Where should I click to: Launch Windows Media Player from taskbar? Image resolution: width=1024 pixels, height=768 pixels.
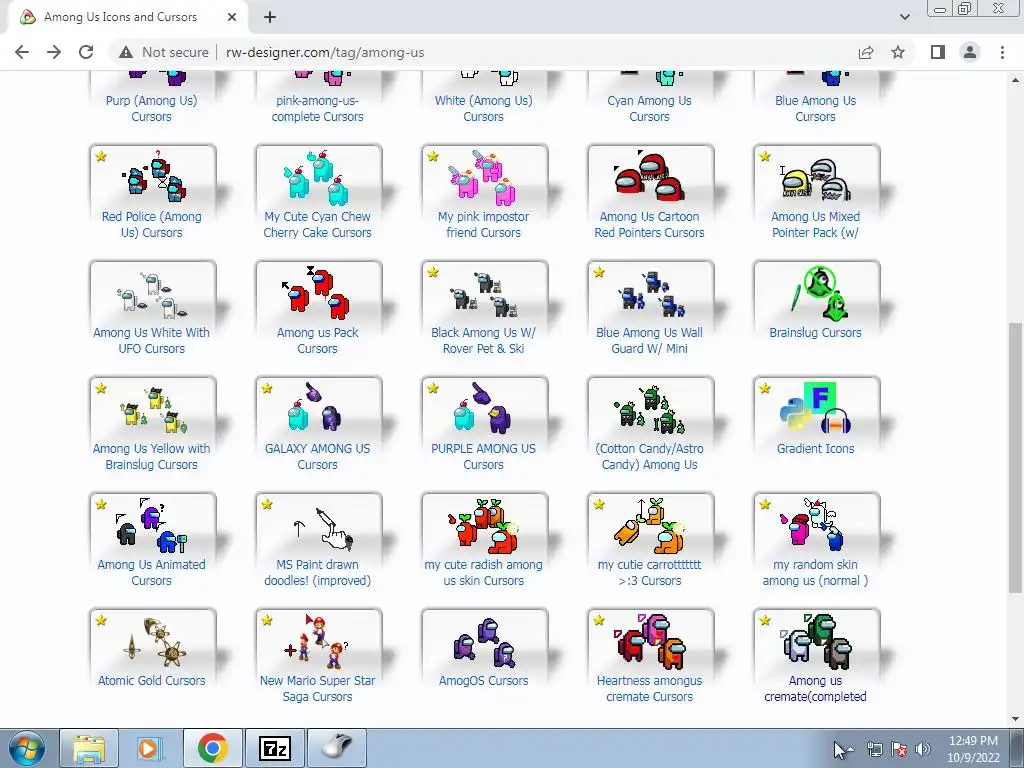pos(150,748)
